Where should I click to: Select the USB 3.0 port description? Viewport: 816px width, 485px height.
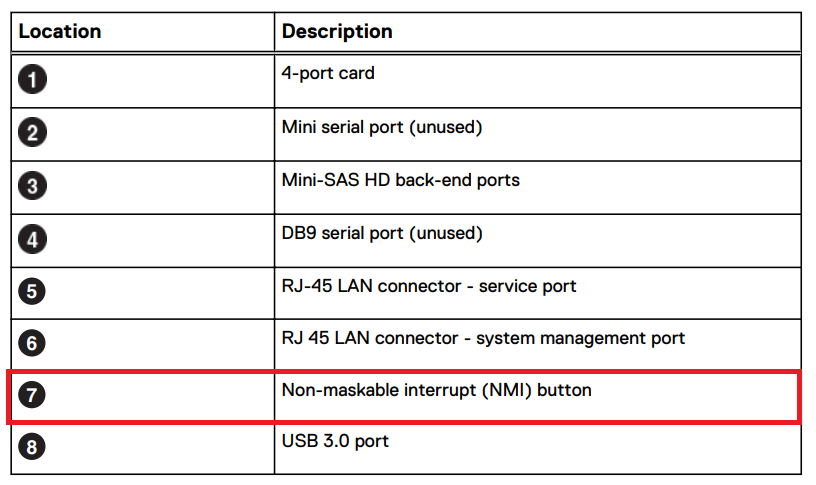pos(335,441)
